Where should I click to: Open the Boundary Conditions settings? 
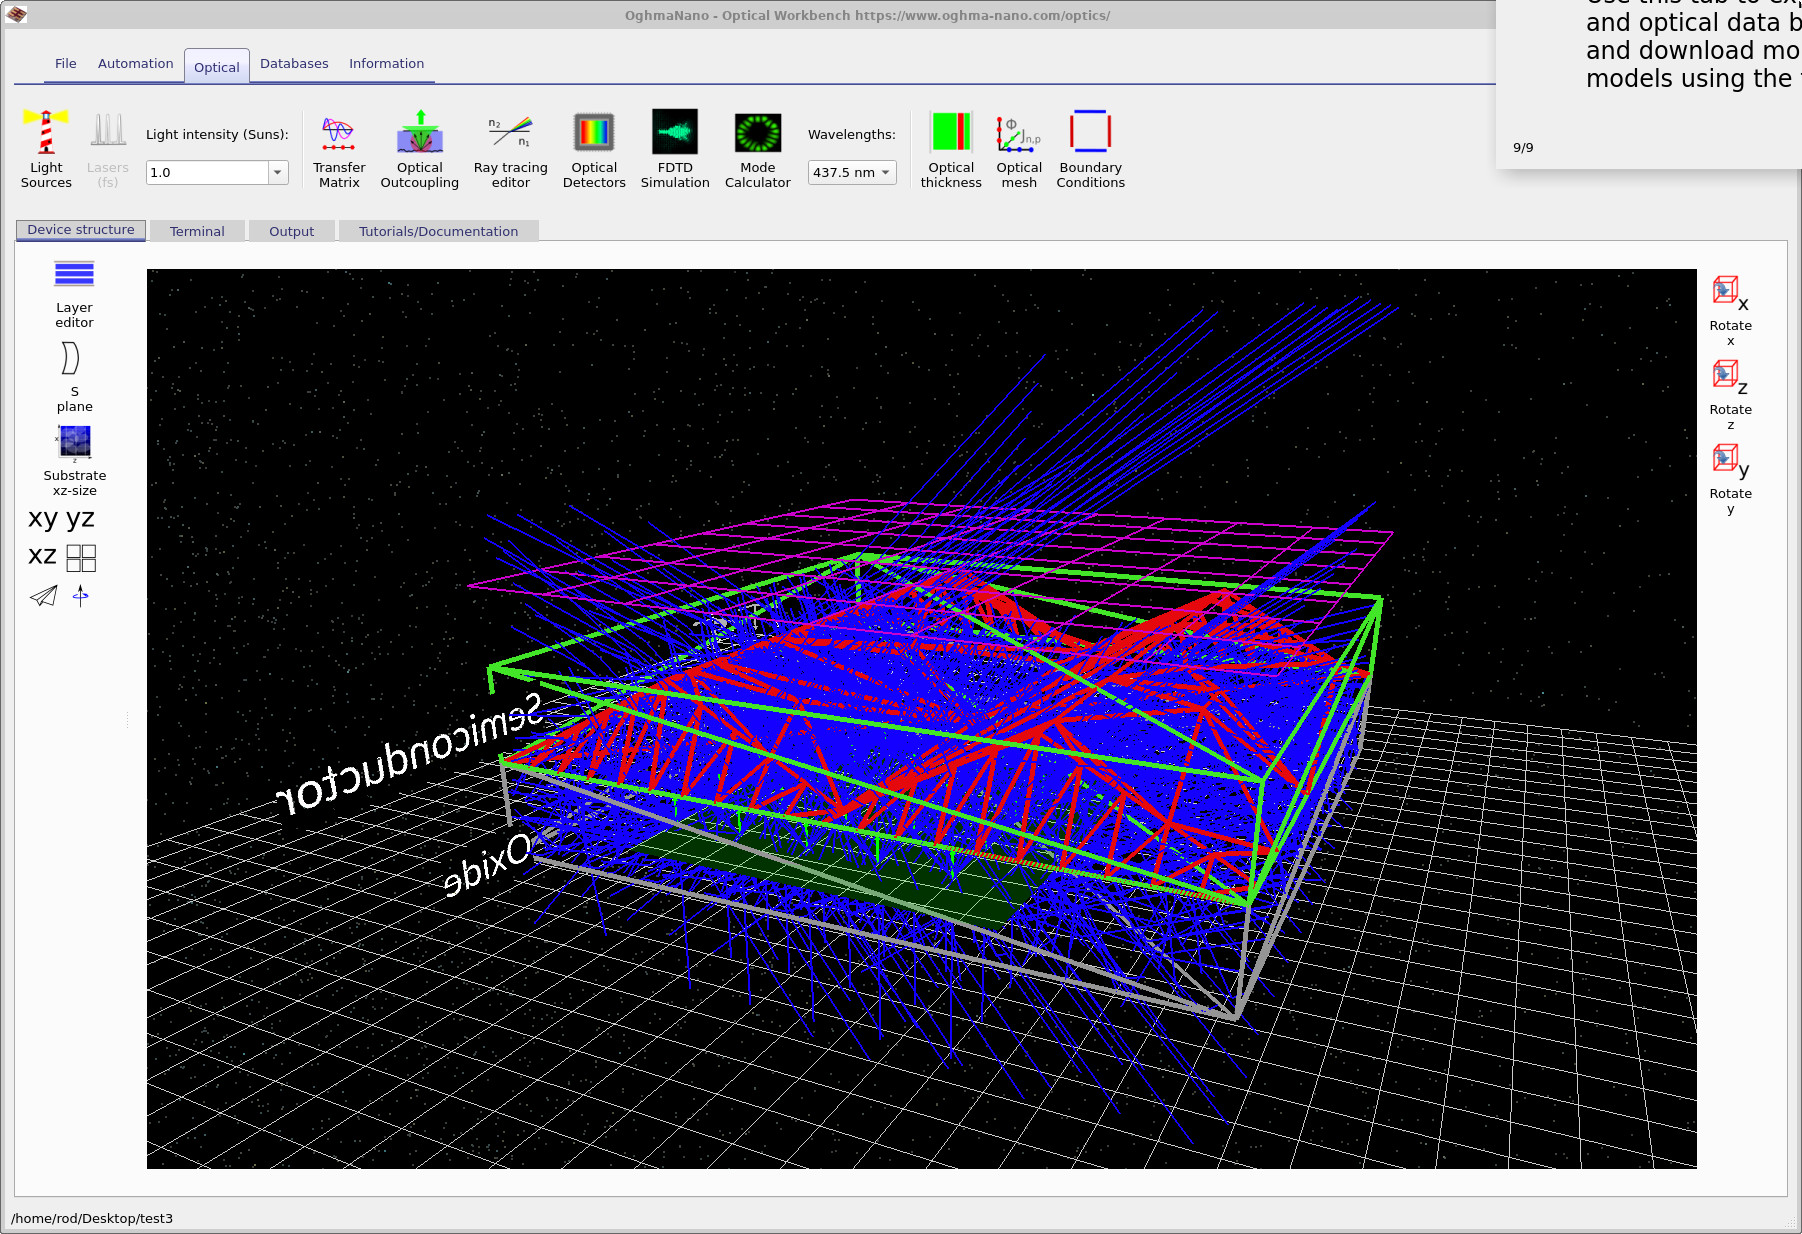click(x=1090, y=150)
